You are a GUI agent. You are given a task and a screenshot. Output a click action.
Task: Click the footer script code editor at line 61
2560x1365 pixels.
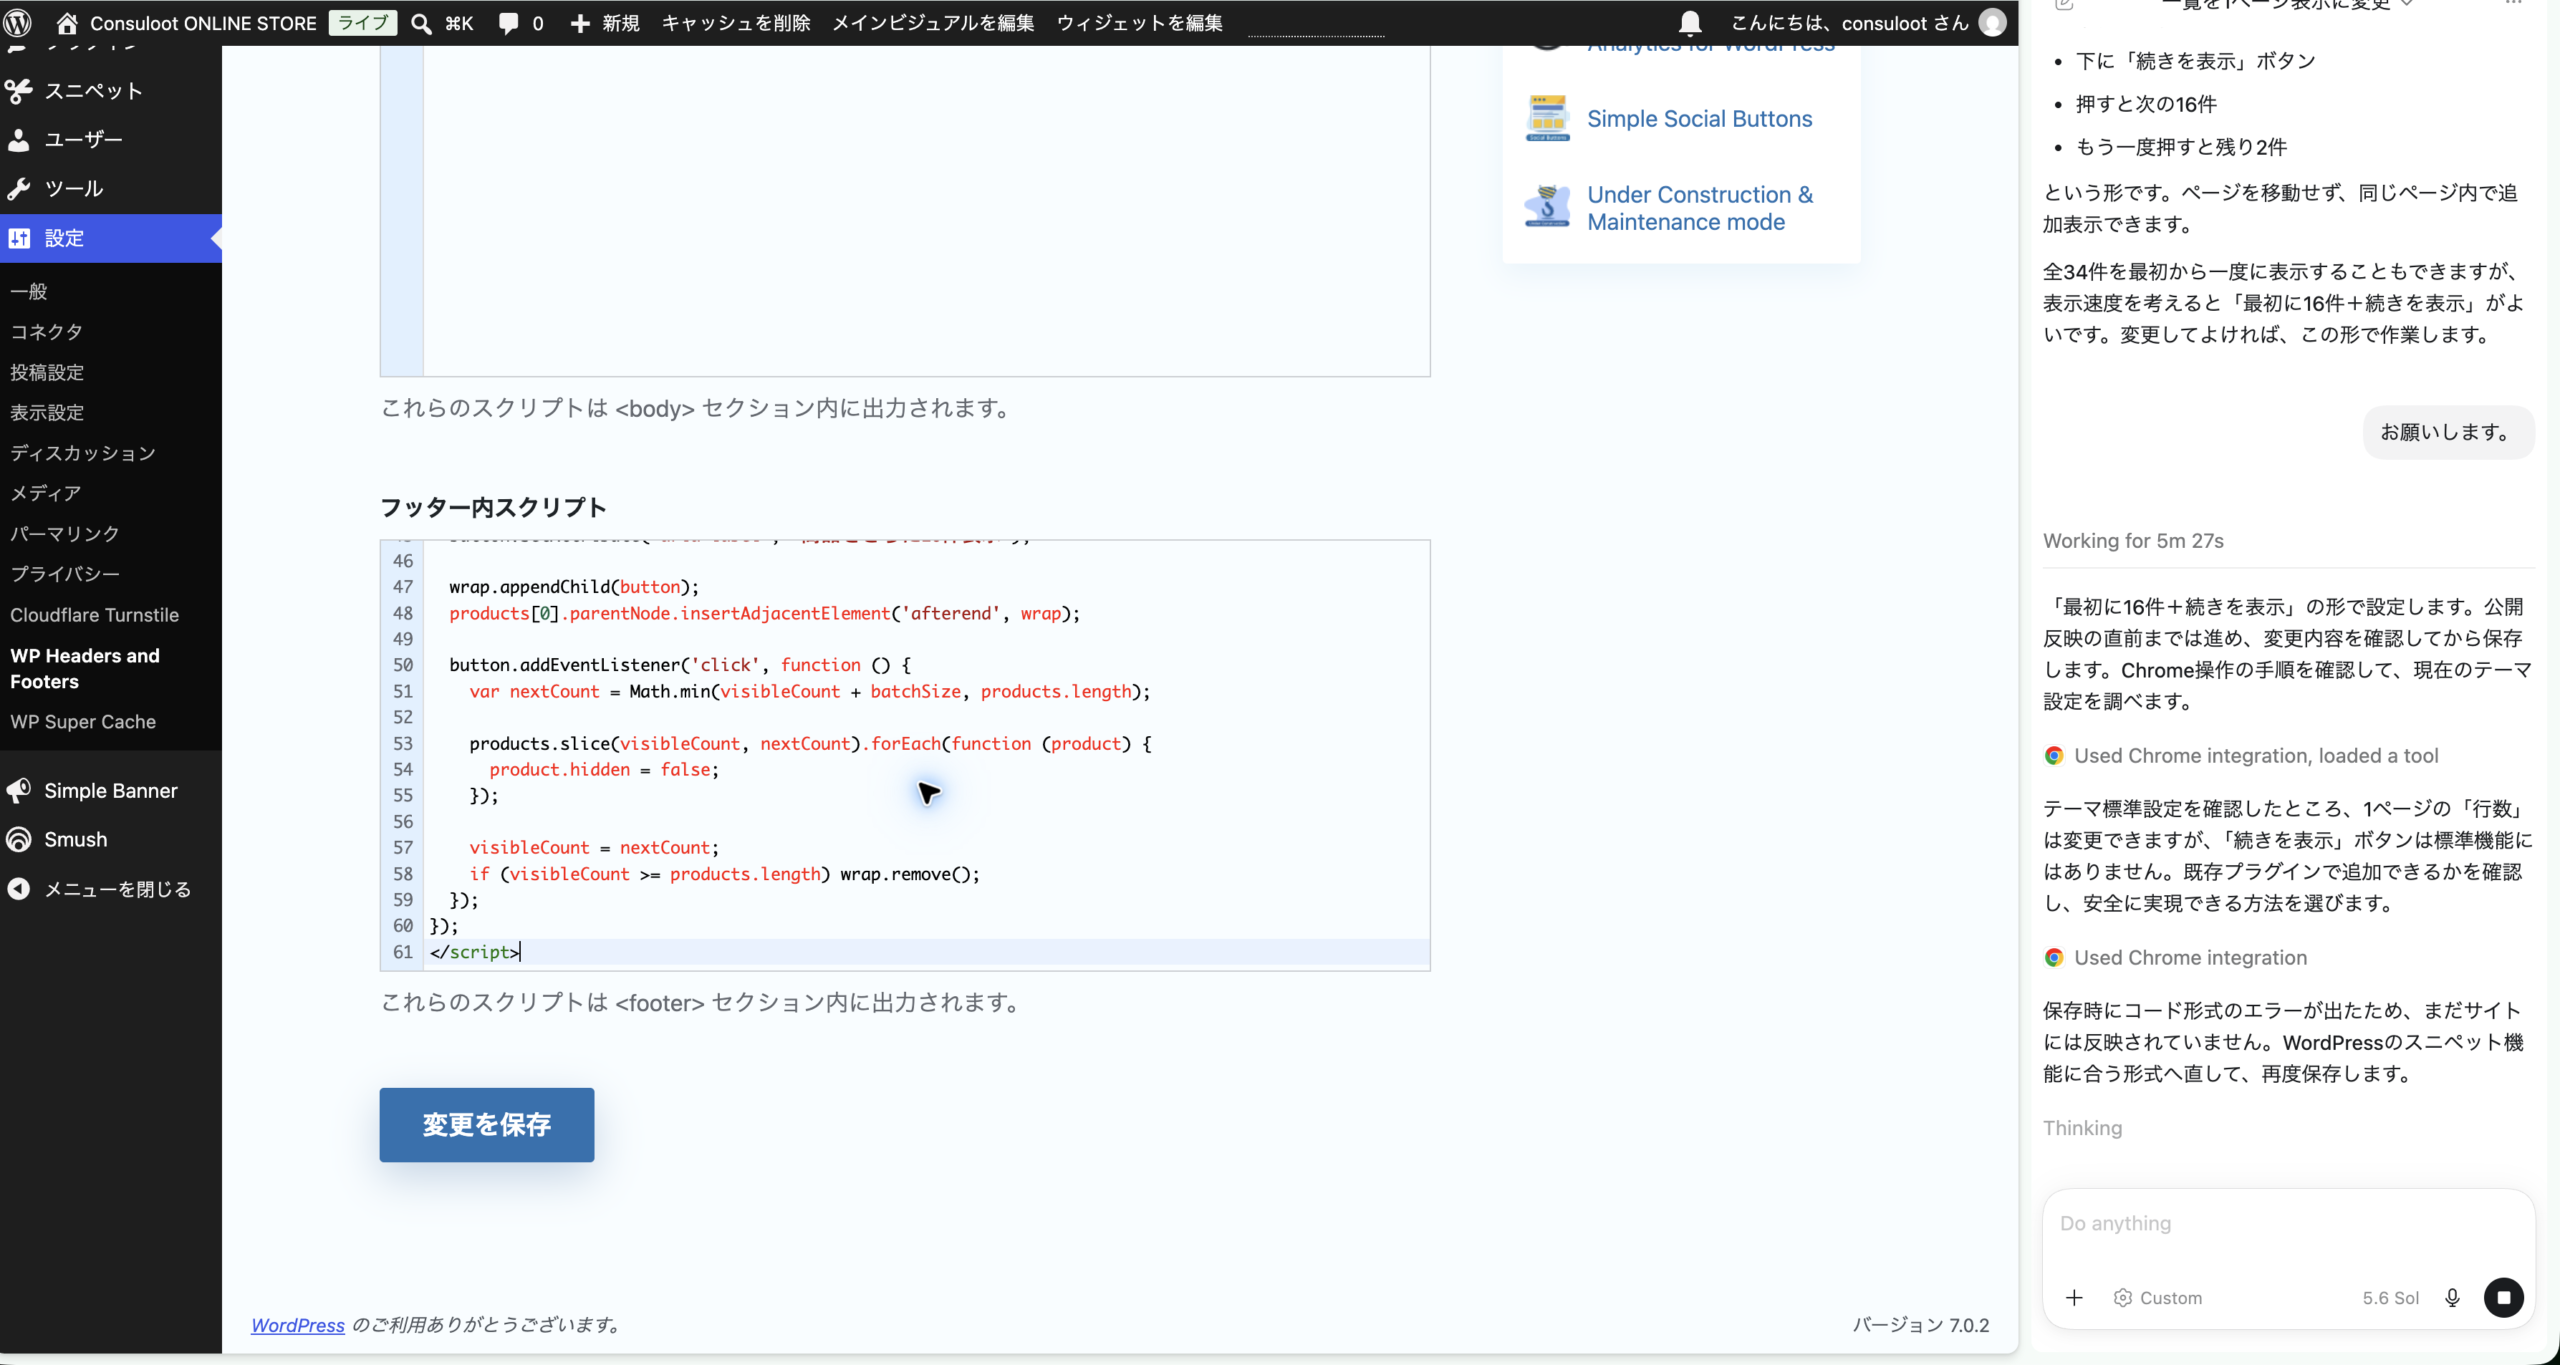click(x=926, y=952)
